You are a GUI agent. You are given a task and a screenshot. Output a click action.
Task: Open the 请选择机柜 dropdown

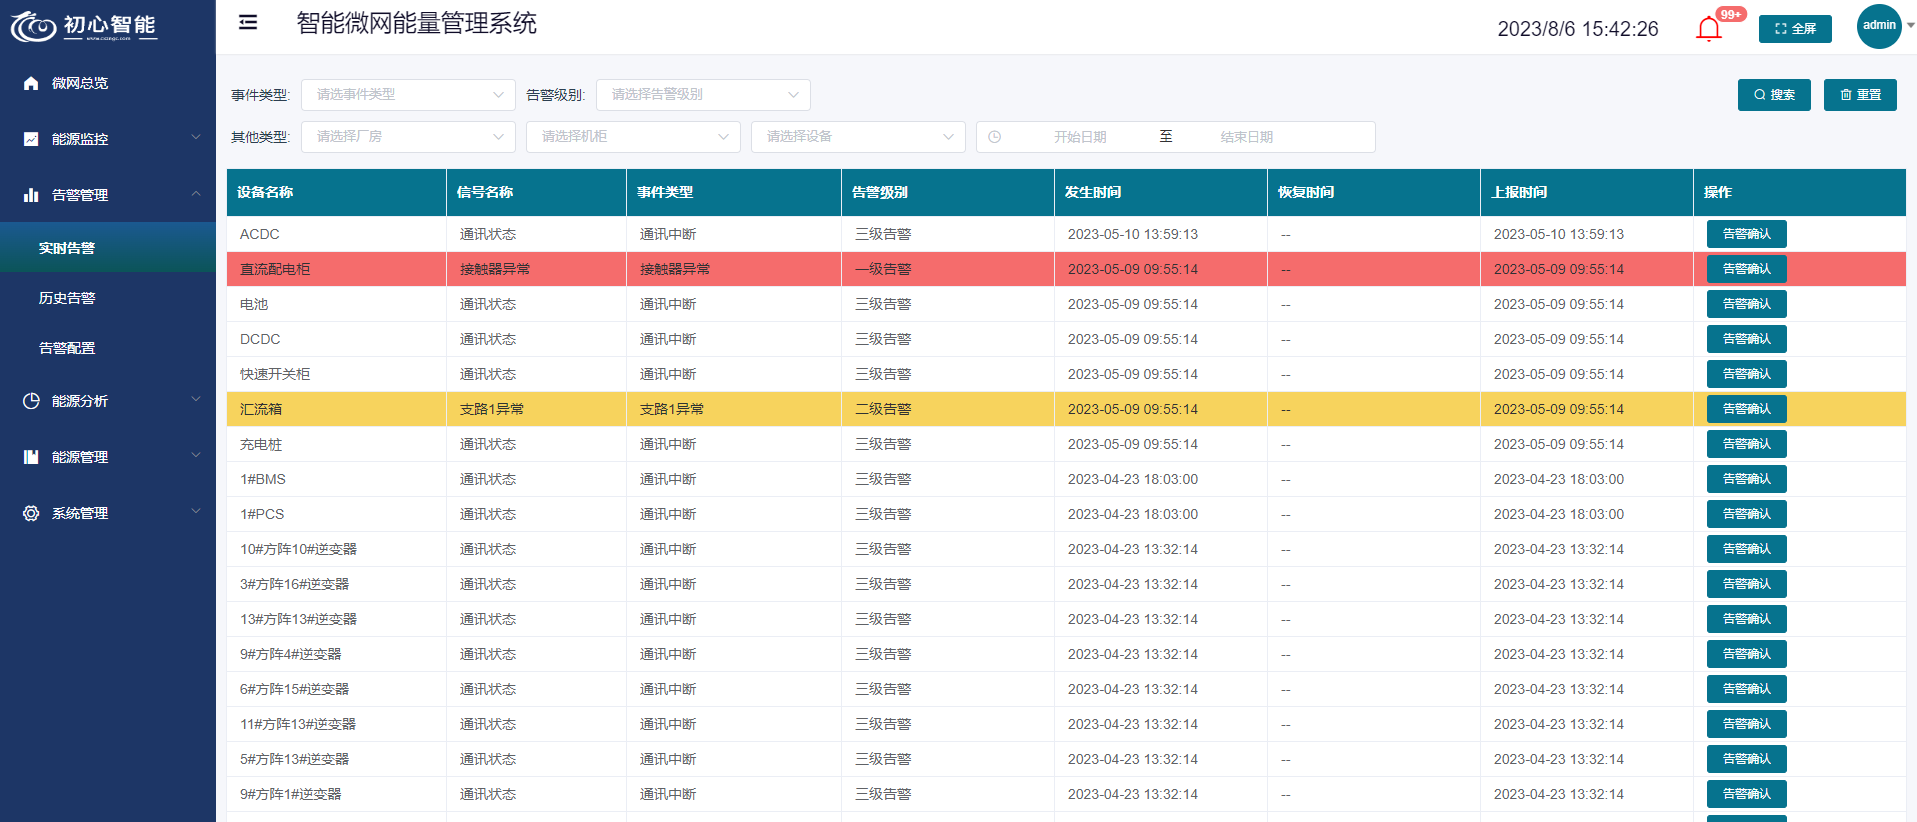633,137
